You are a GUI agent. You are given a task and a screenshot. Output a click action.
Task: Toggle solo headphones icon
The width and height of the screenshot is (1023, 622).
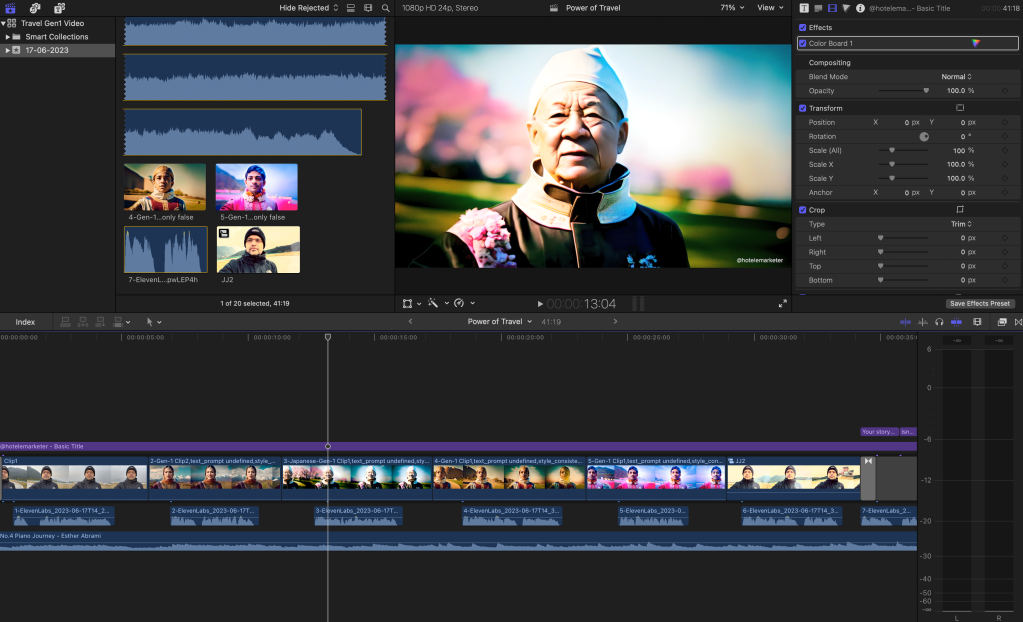[x=939, y=322]
